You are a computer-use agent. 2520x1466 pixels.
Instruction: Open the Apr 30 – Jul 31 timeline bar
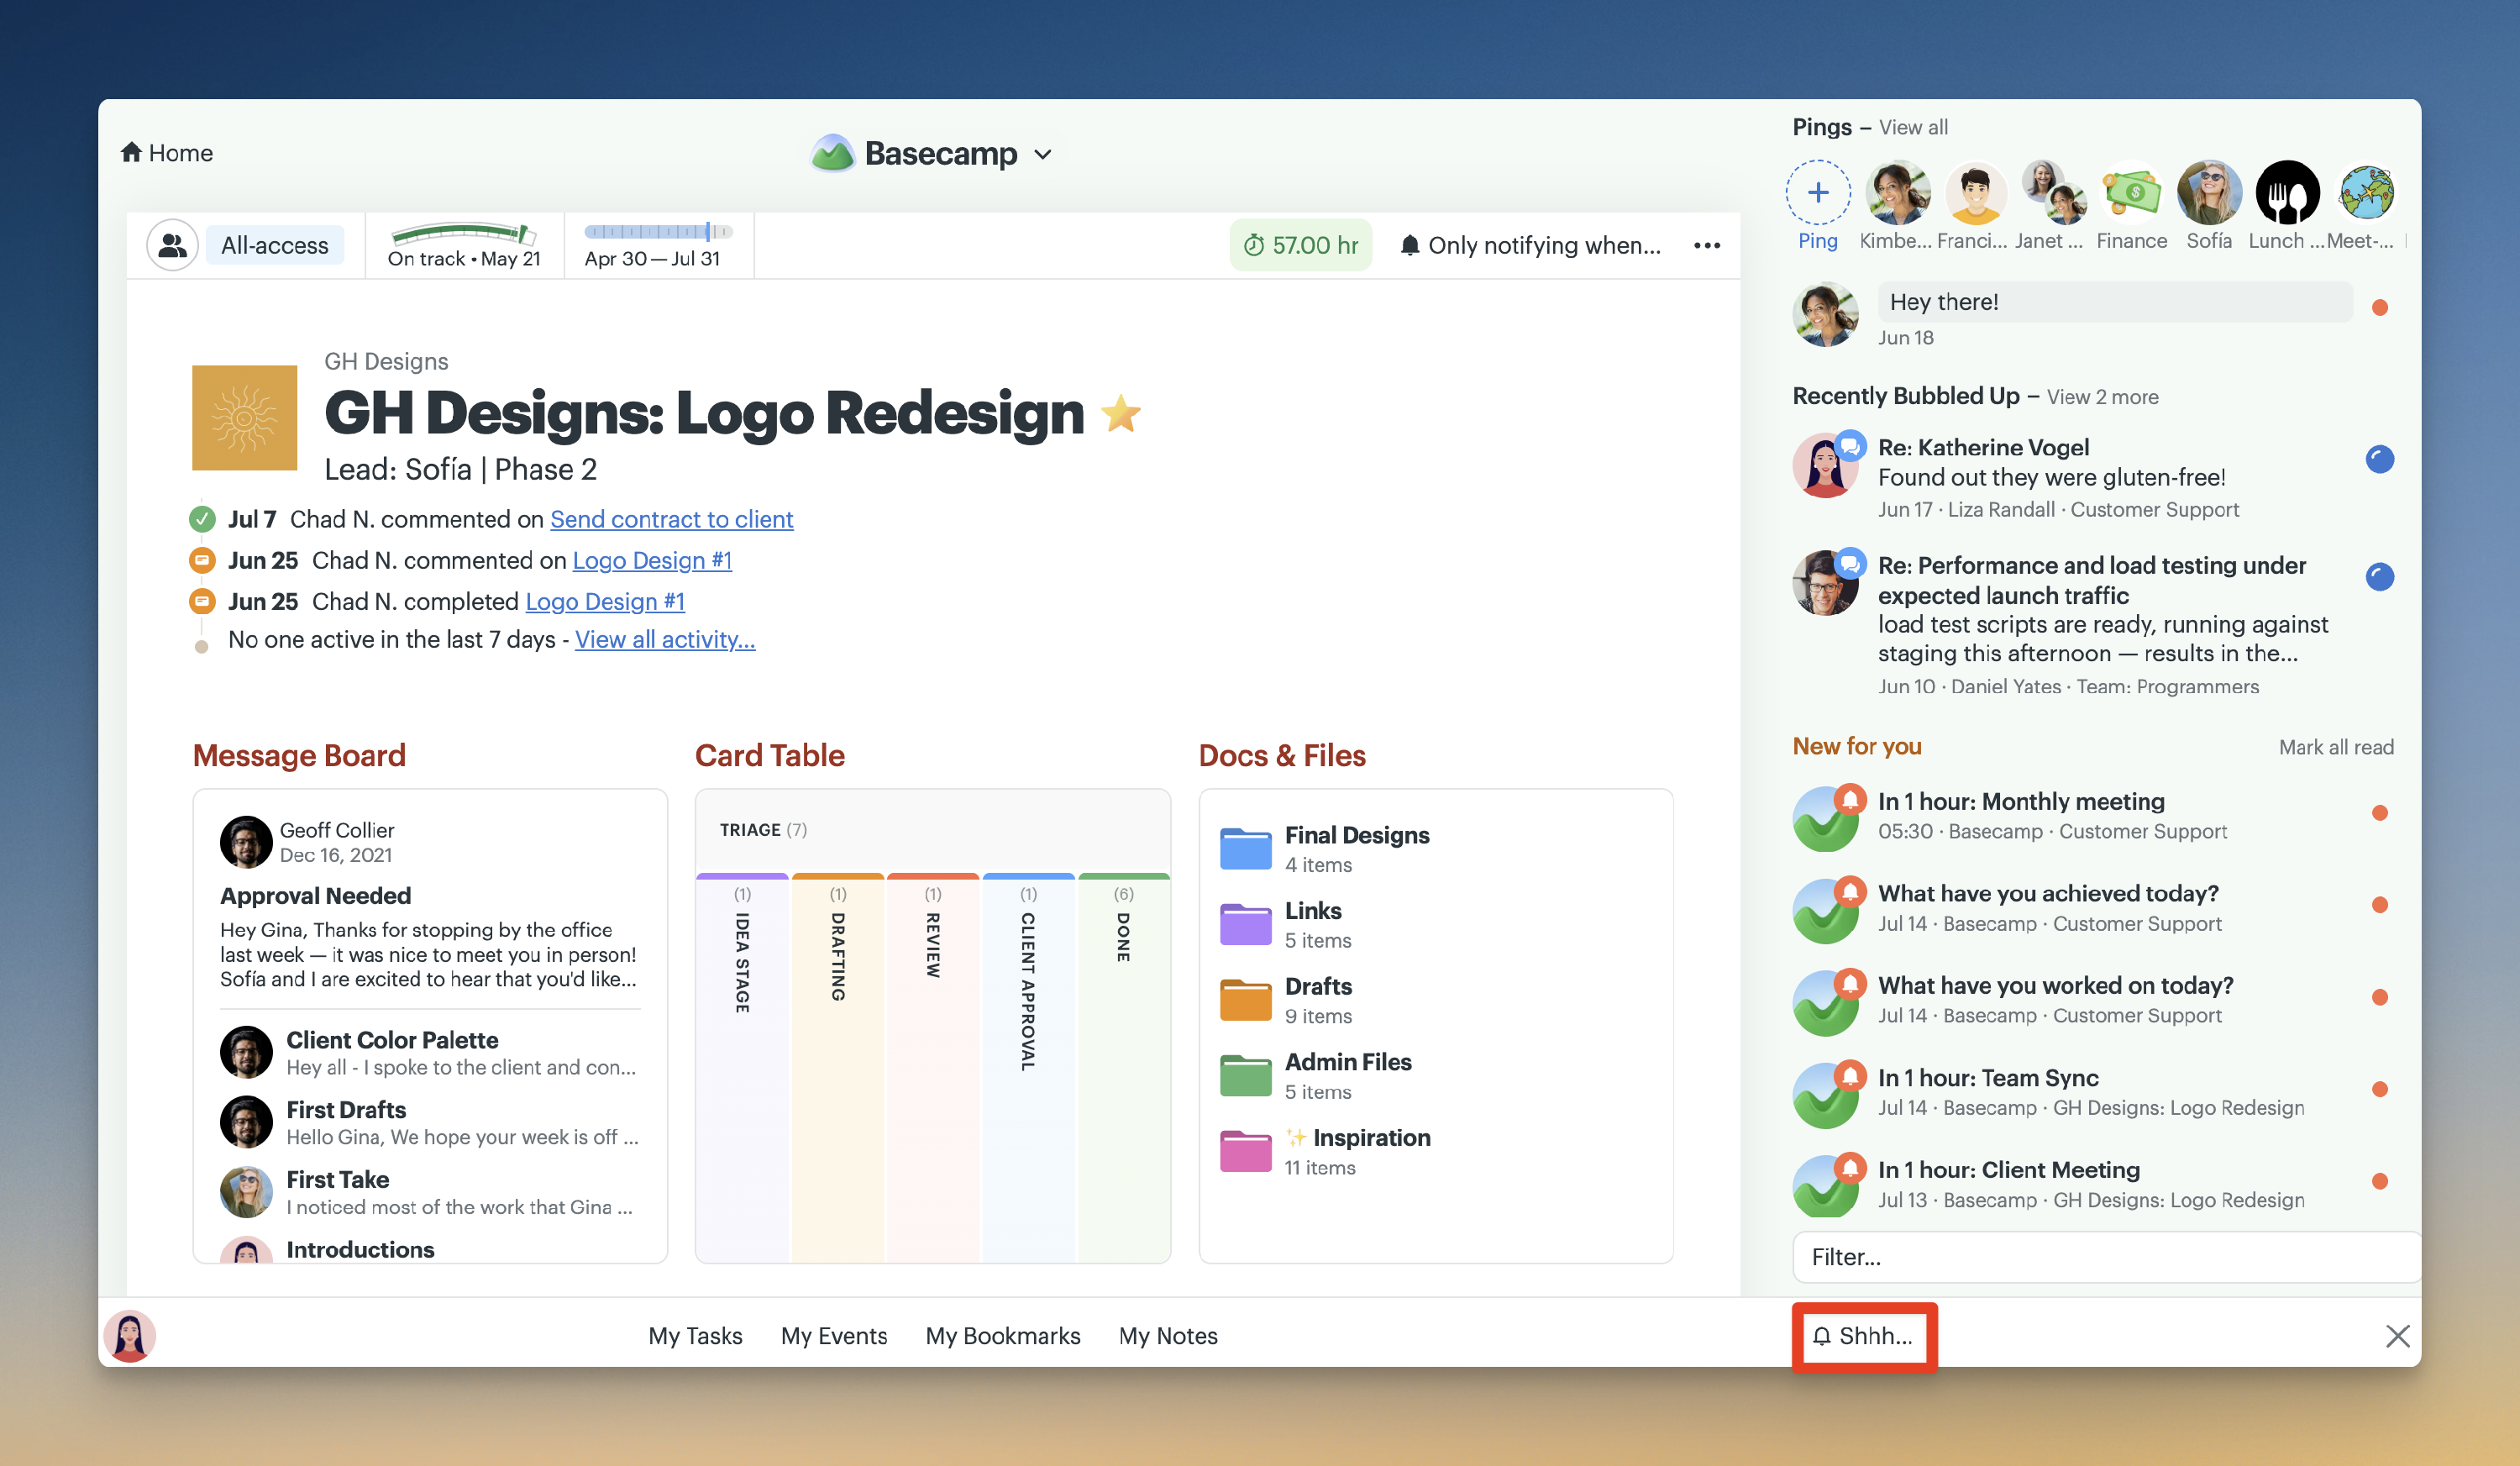657,245
